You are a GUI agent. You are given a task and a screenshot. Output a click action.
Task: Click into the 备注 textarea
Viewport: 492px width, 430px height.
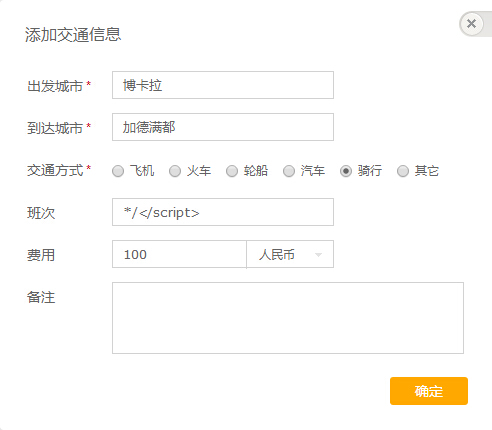coord(288,318)
